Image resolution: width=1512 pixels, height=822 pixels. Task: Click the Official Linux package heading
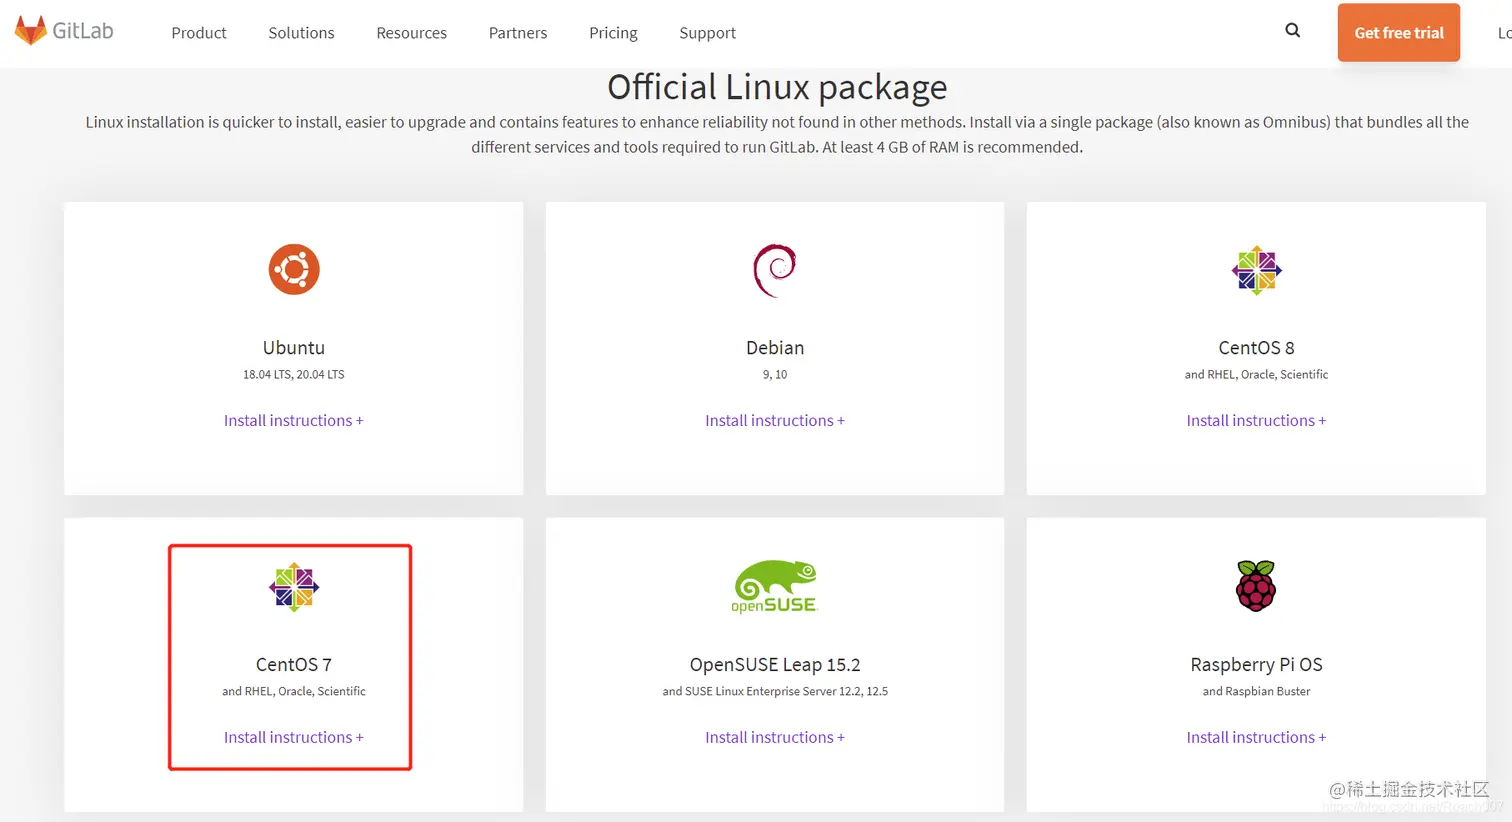coord(777,88)
